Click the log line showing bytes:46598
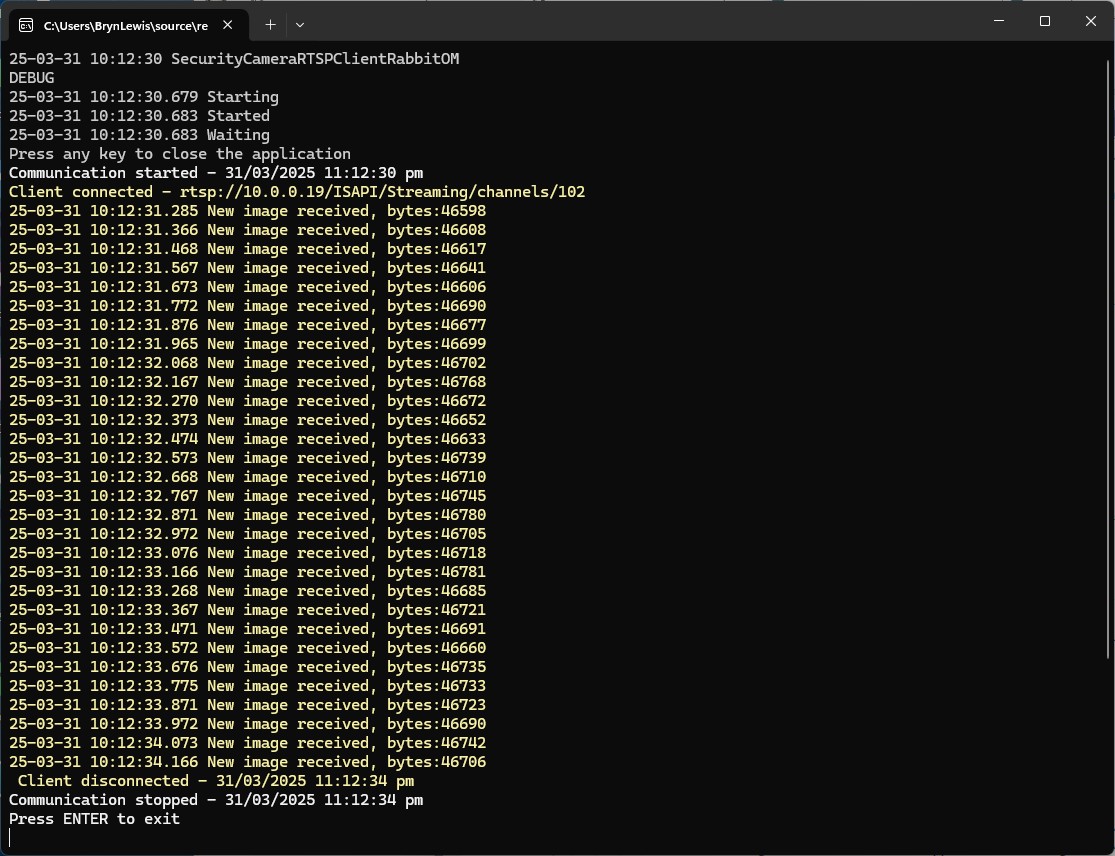Viewport: 1115px width, 856px height. point(247,211)
